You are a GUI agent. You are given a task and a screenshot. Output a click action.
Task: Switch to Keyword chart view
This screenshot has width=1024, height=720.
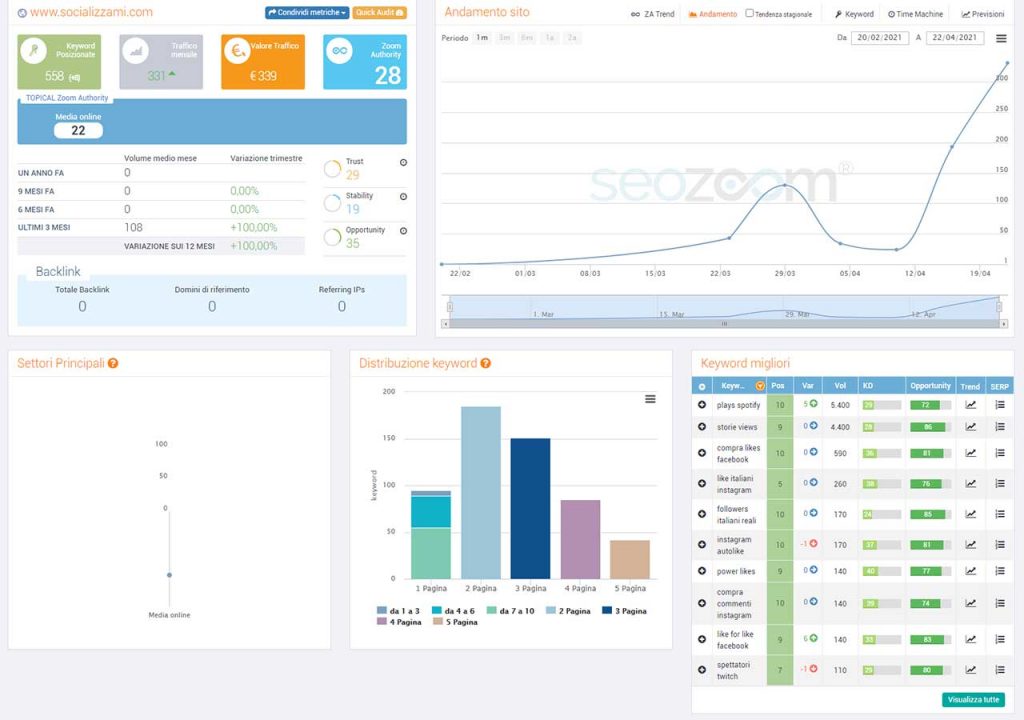pos(854,14)
